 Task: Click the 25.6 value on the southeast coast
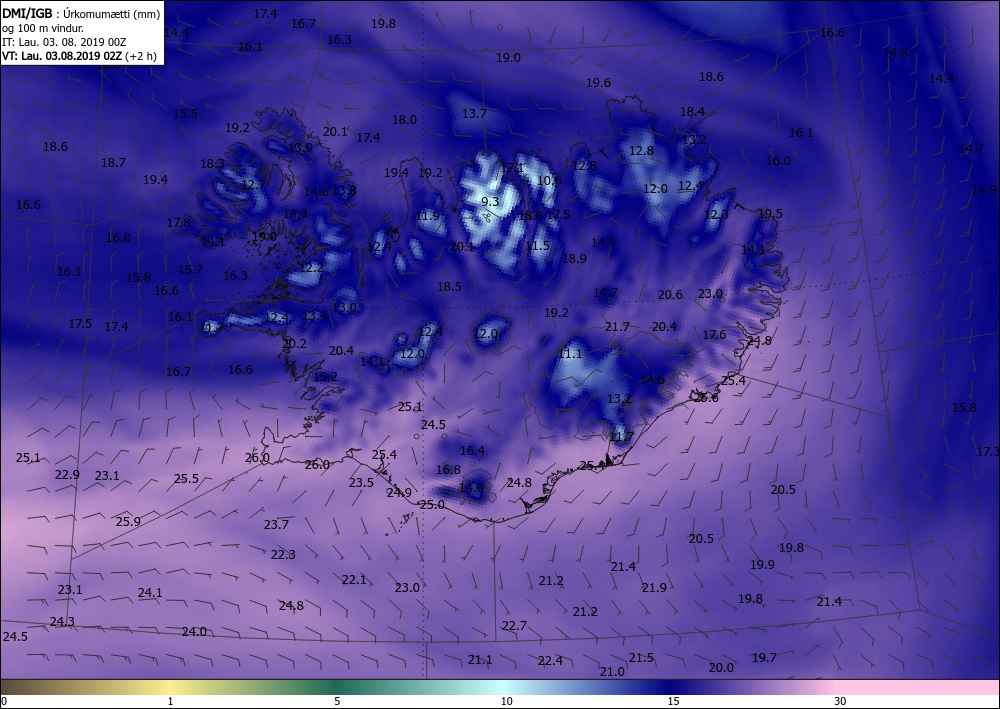click(x=706, y=398)
